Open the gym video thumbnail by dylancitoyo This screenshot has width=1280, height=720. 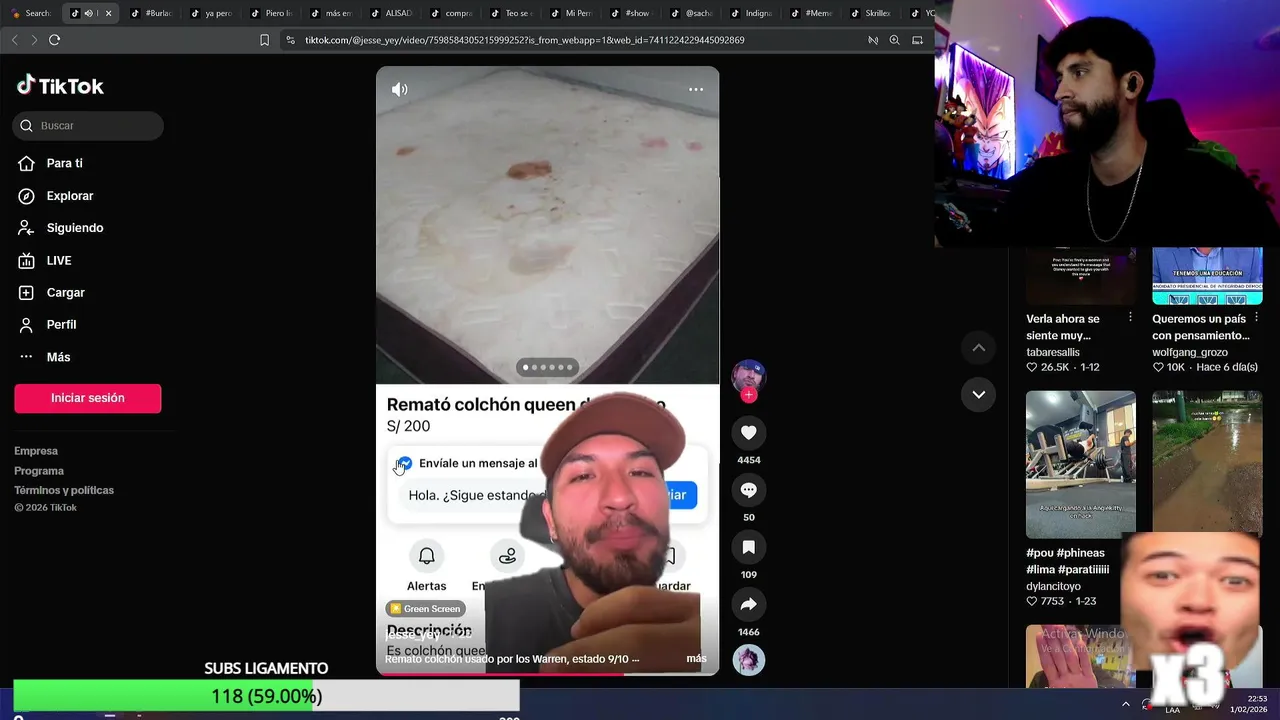click(x=1081, y=464)
